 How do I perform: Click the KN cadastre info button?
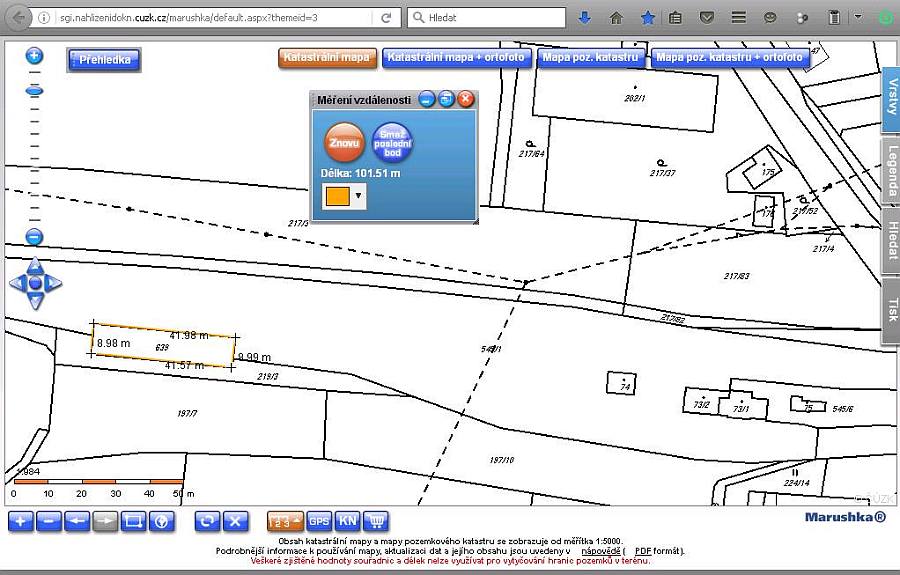(x=348, y=521)
